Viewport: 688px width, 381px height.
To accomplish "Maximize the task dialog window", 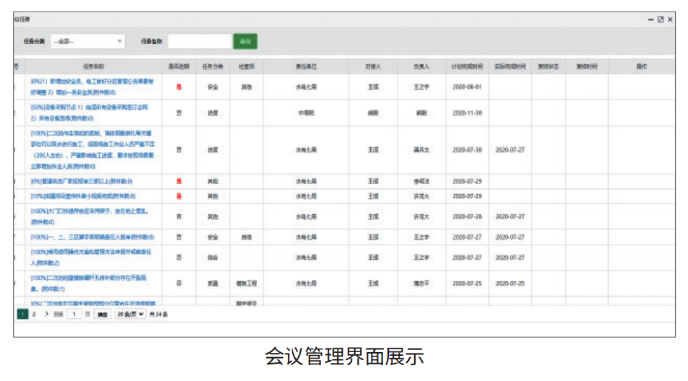I will [661, 19].
